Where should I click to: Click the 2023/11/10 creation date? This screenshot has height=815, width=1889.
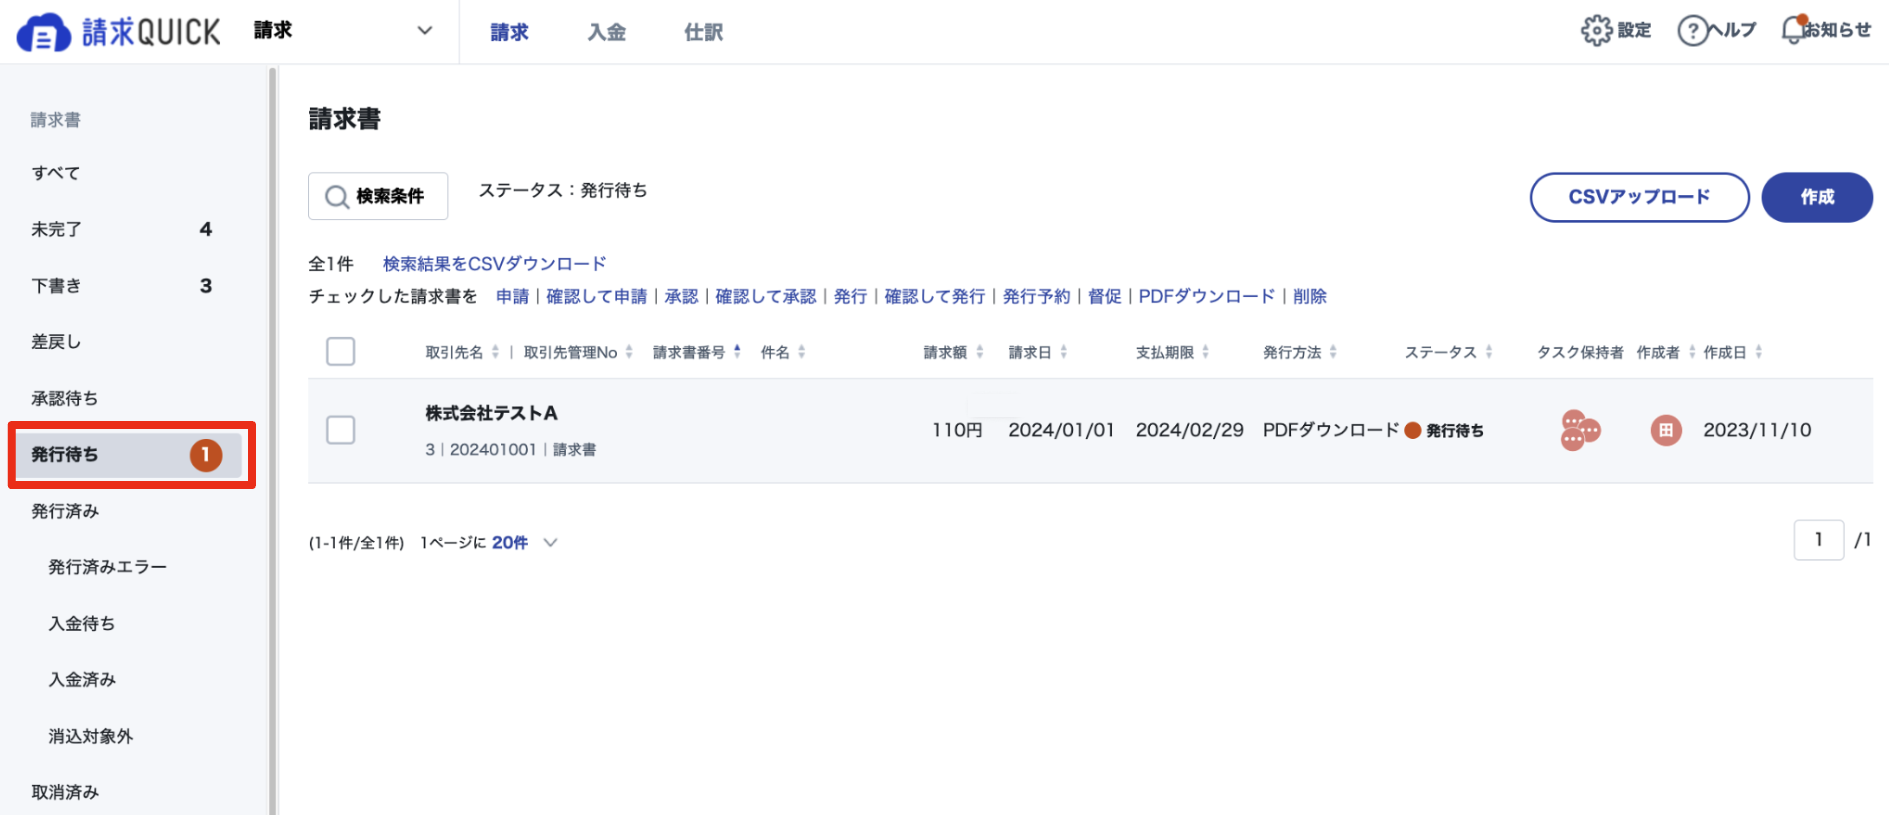1757,430
